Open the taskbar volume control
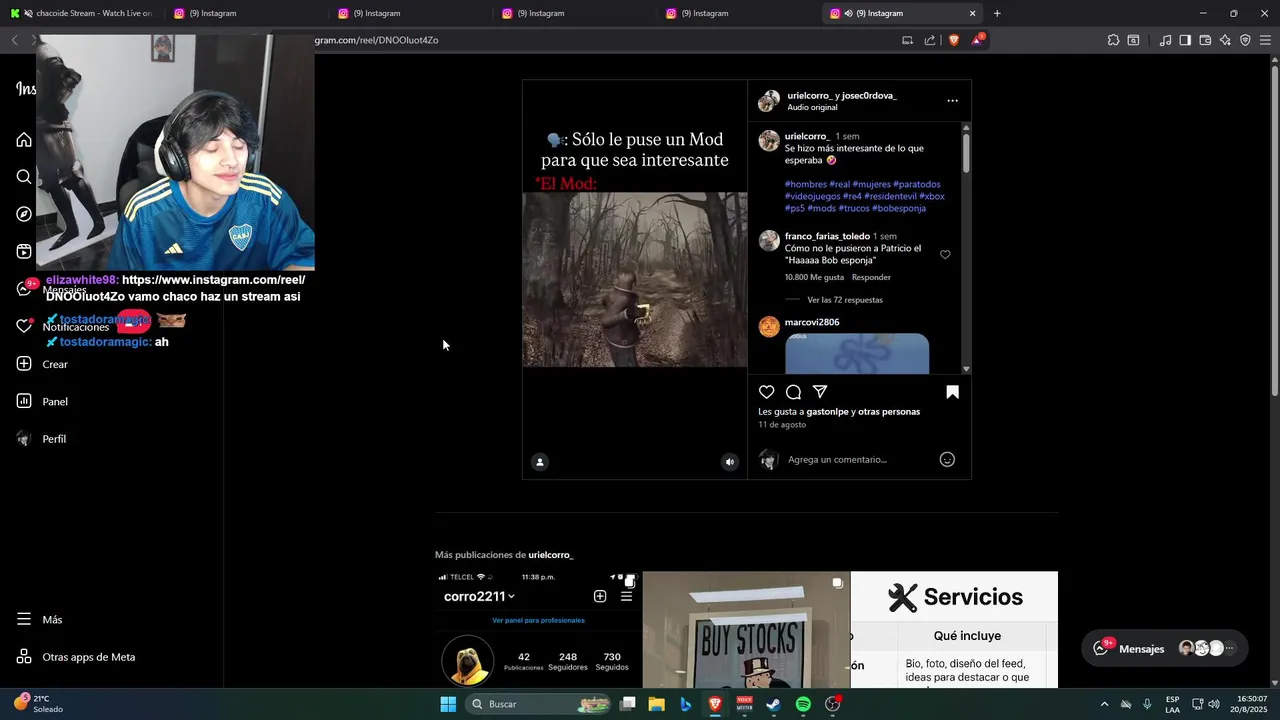The width and height of the screenshot is (1280, 720). pos(1214,704)
